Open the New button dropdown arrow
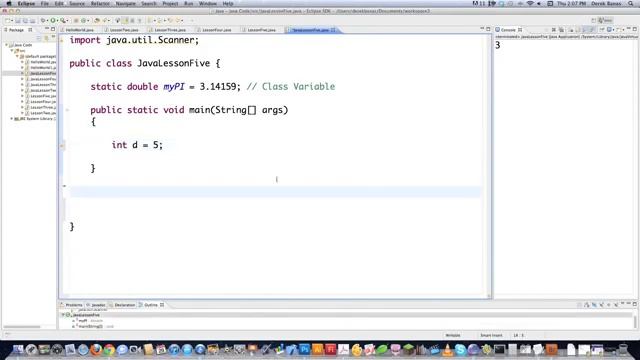 tap(12, 20)
